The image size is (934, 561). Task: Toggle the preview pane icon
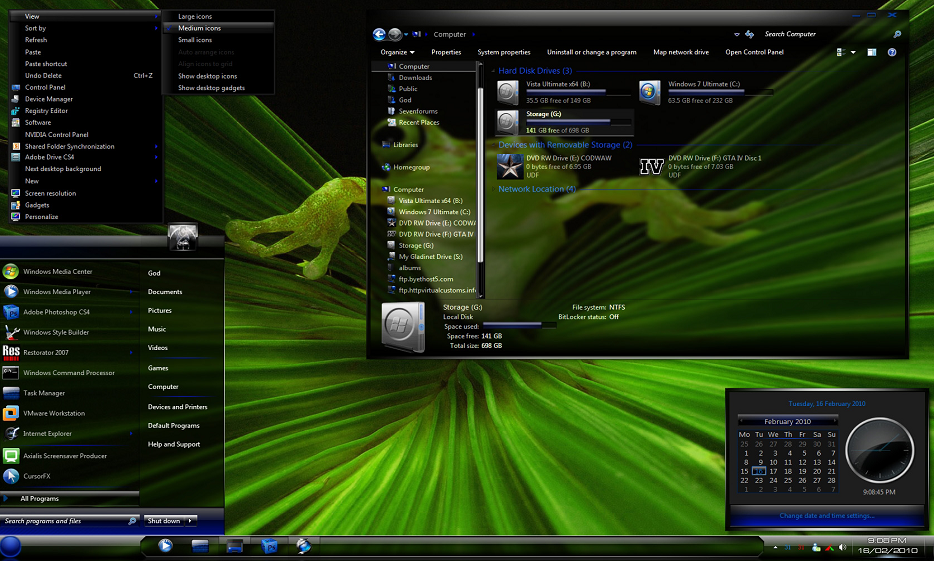tap(871, 52)
